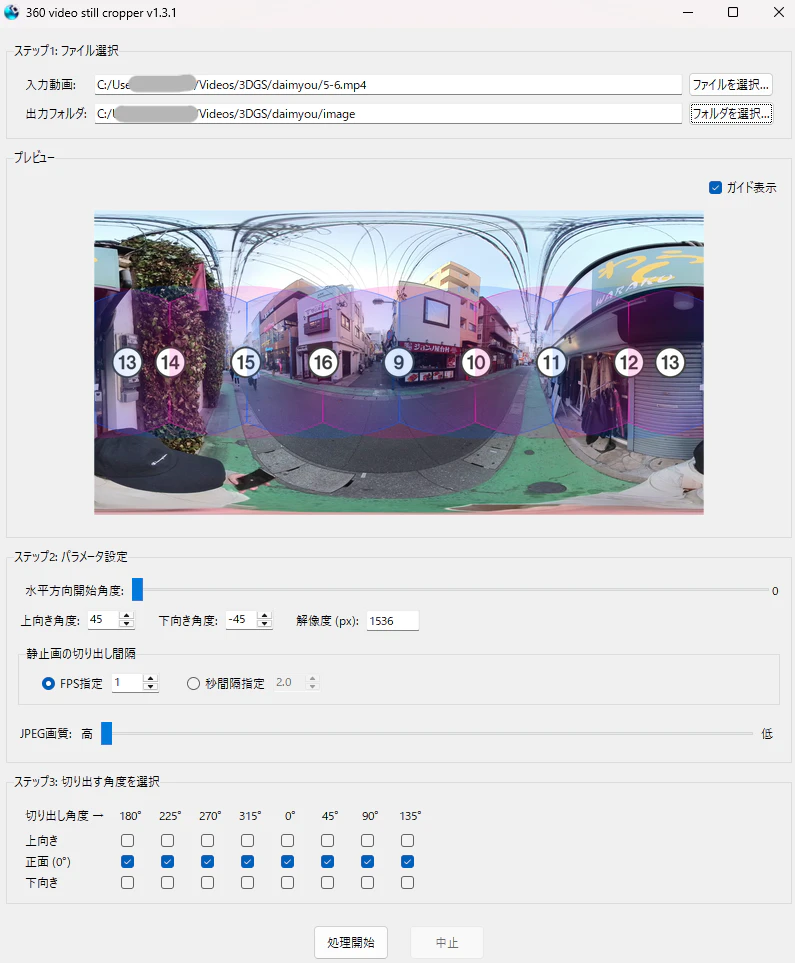The width and height of the screenshot is (795, 963).
Task: Click the フォルダを選択 button
Action: 730,114
